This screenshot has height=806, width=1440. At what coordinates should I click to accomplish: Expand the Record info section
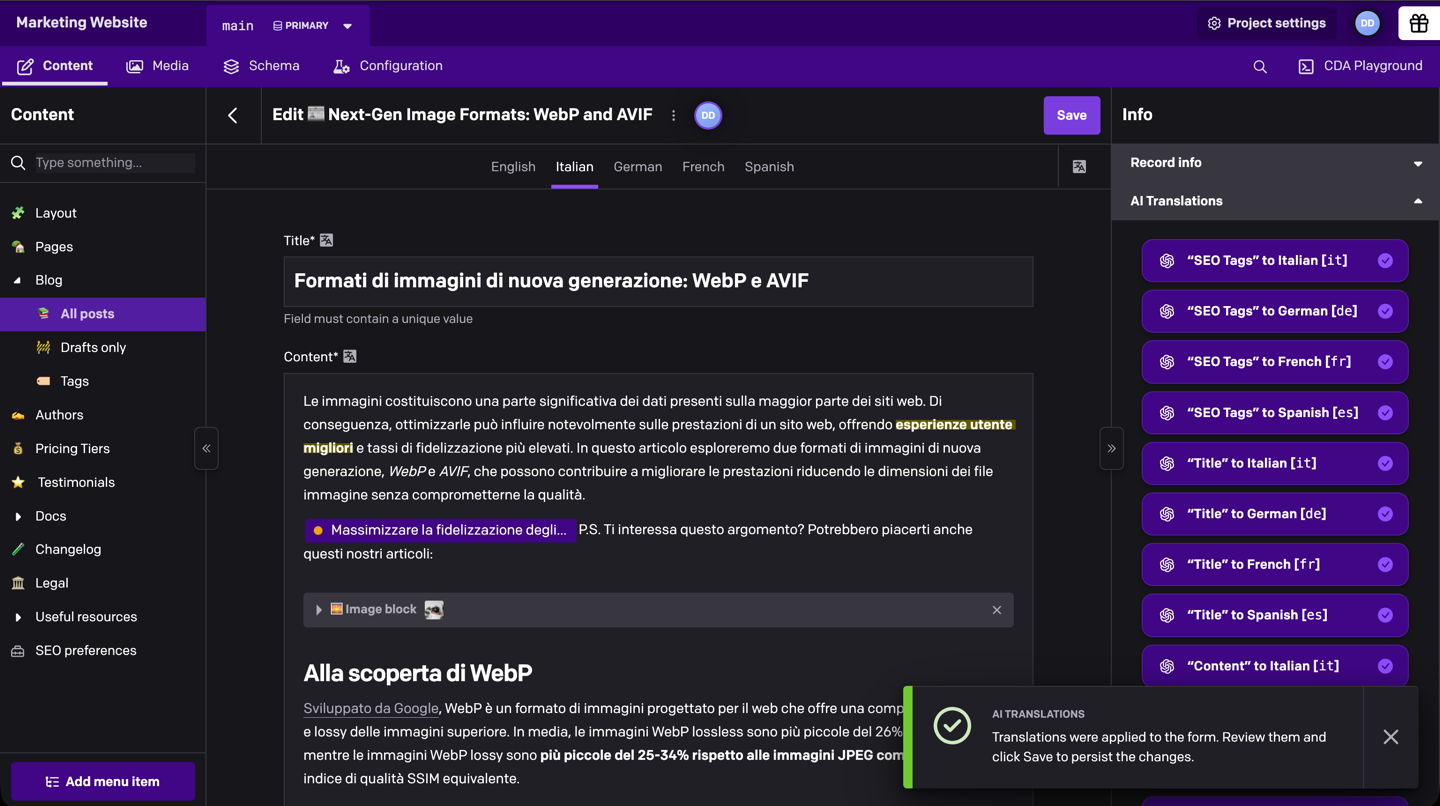1275,163
